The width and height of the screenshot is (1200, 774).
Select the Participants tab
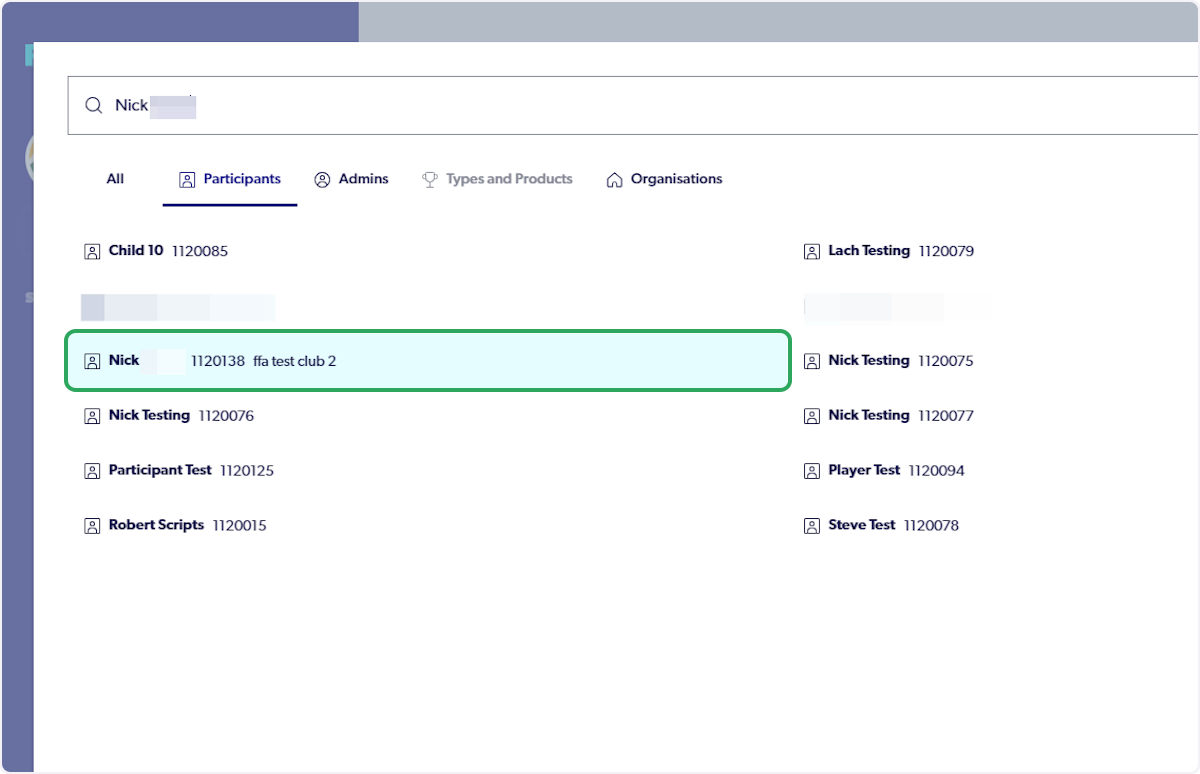[230, 179]
